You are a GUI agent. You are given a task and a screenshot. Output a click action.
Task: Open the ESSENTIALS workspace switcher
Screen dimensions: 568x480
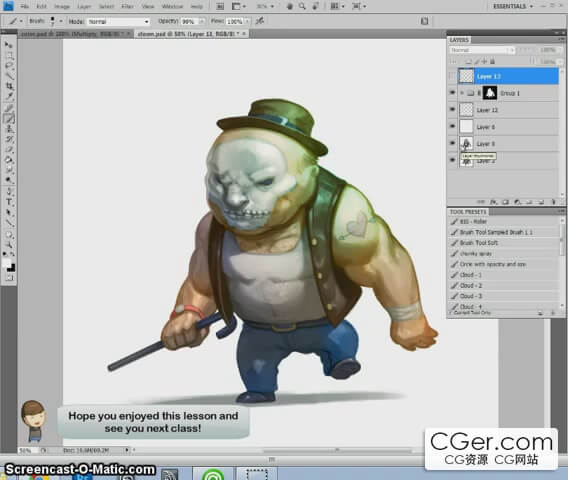click(x=513, y=6)
